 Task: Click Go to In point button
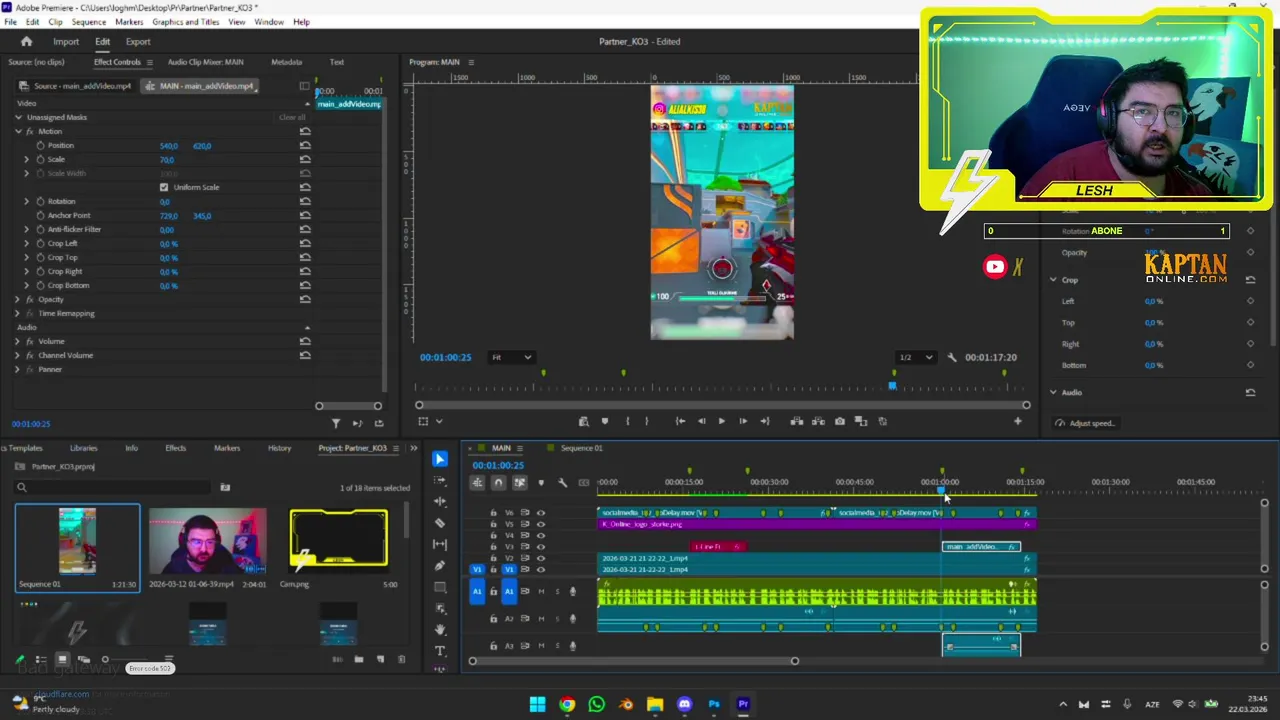(680, 421)
